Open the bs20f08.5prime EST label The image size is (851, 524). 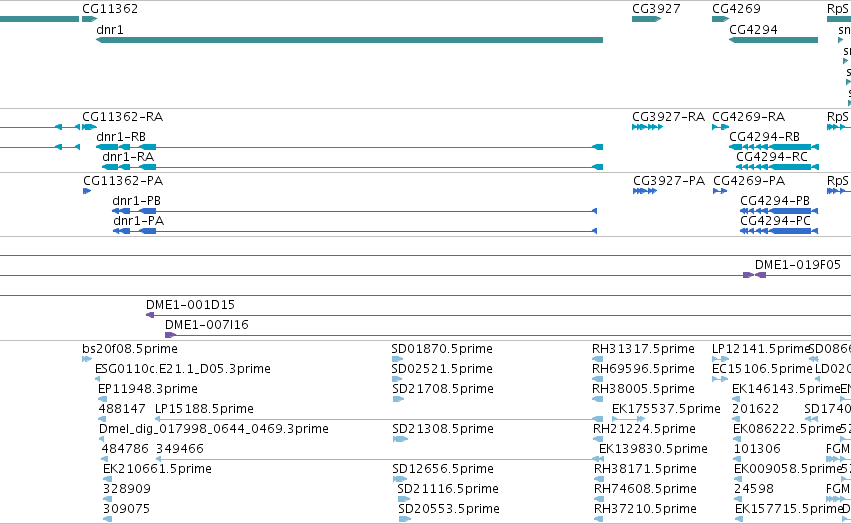130,349
